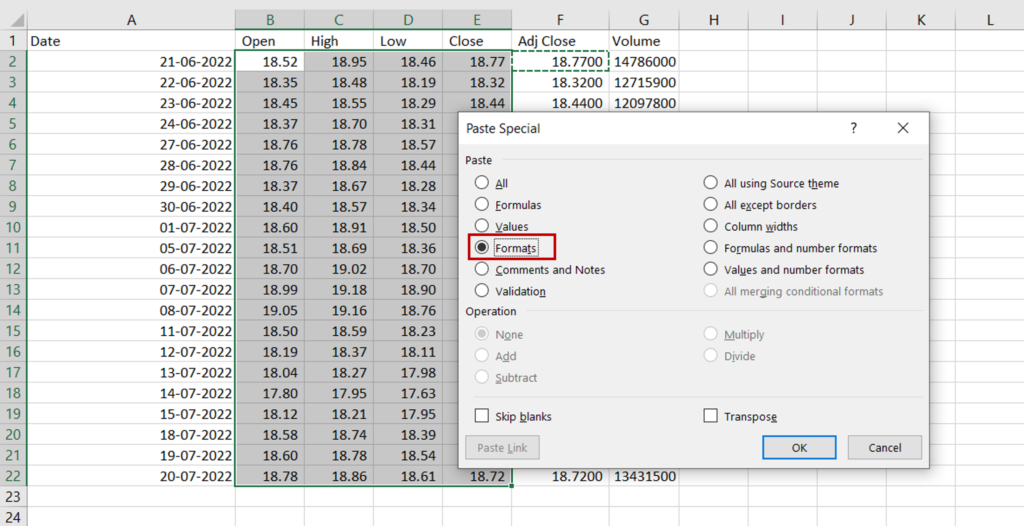The width and height of the screenshot is (1024, 526).
Task: Select column G header
Action: pos(645,20)
